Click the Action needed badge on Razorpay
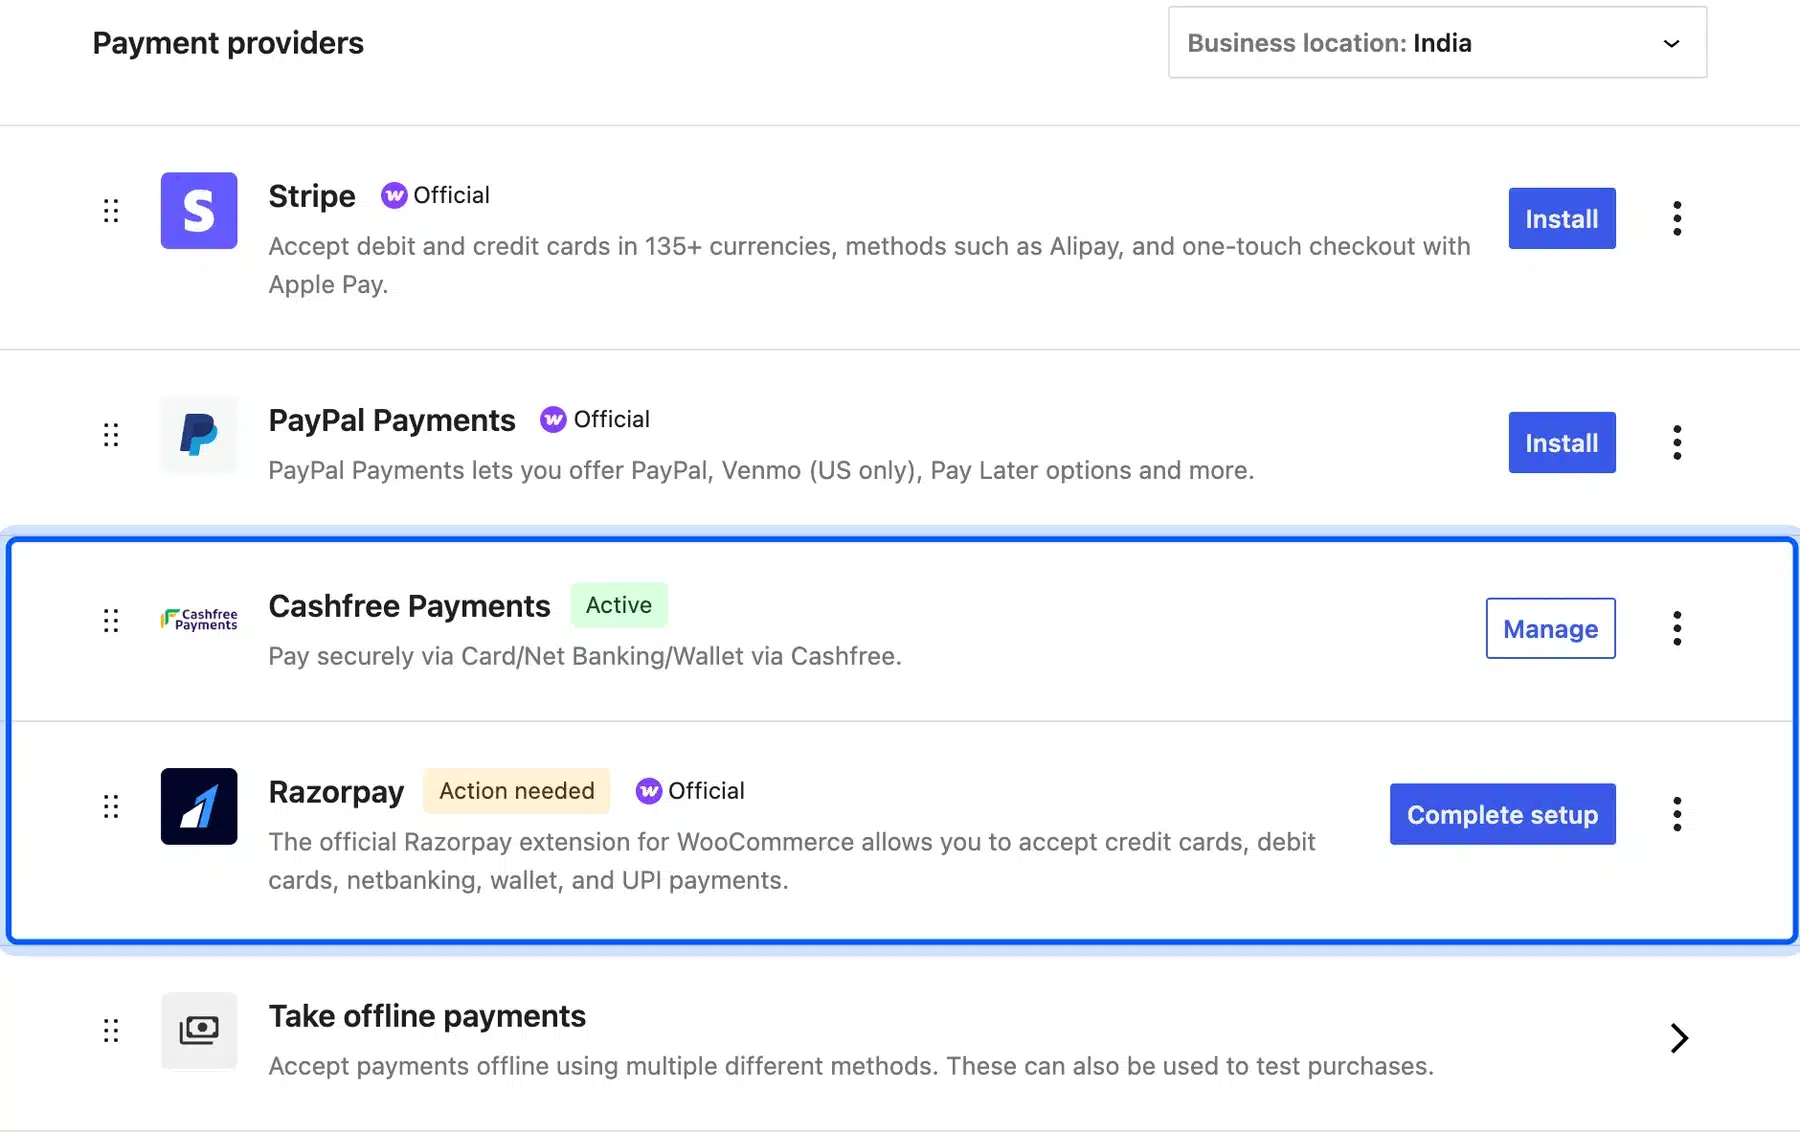This screenshot has height=1134, width=1800. (517, 791)
